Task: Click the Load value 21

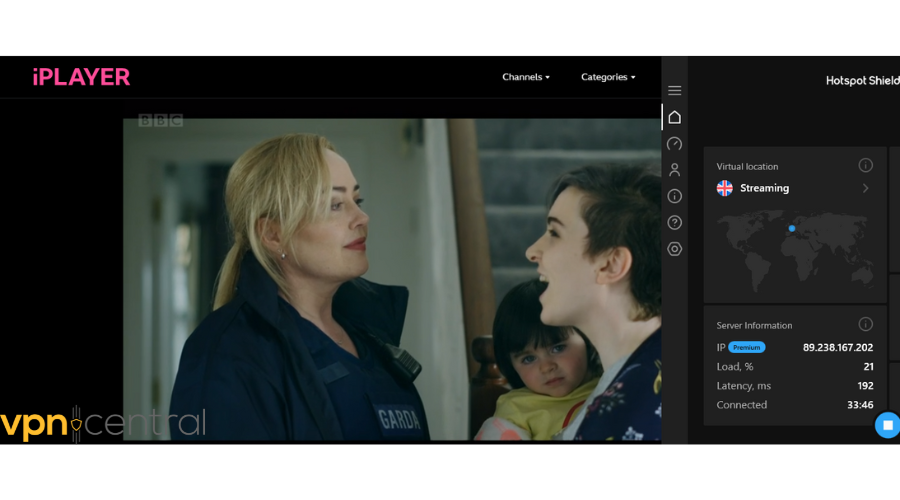Action: pos(868,366)
